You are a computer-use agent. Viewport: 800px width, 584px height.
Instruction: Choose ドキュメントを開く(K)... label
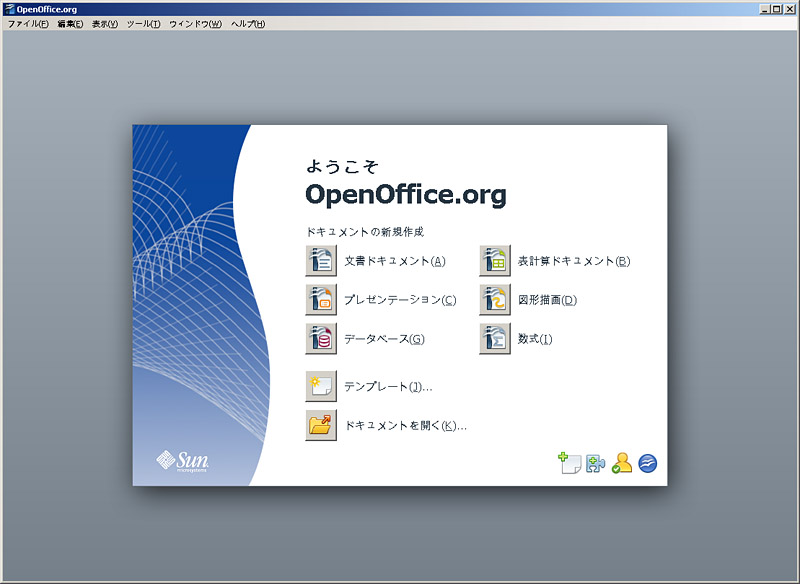point(406,425)
